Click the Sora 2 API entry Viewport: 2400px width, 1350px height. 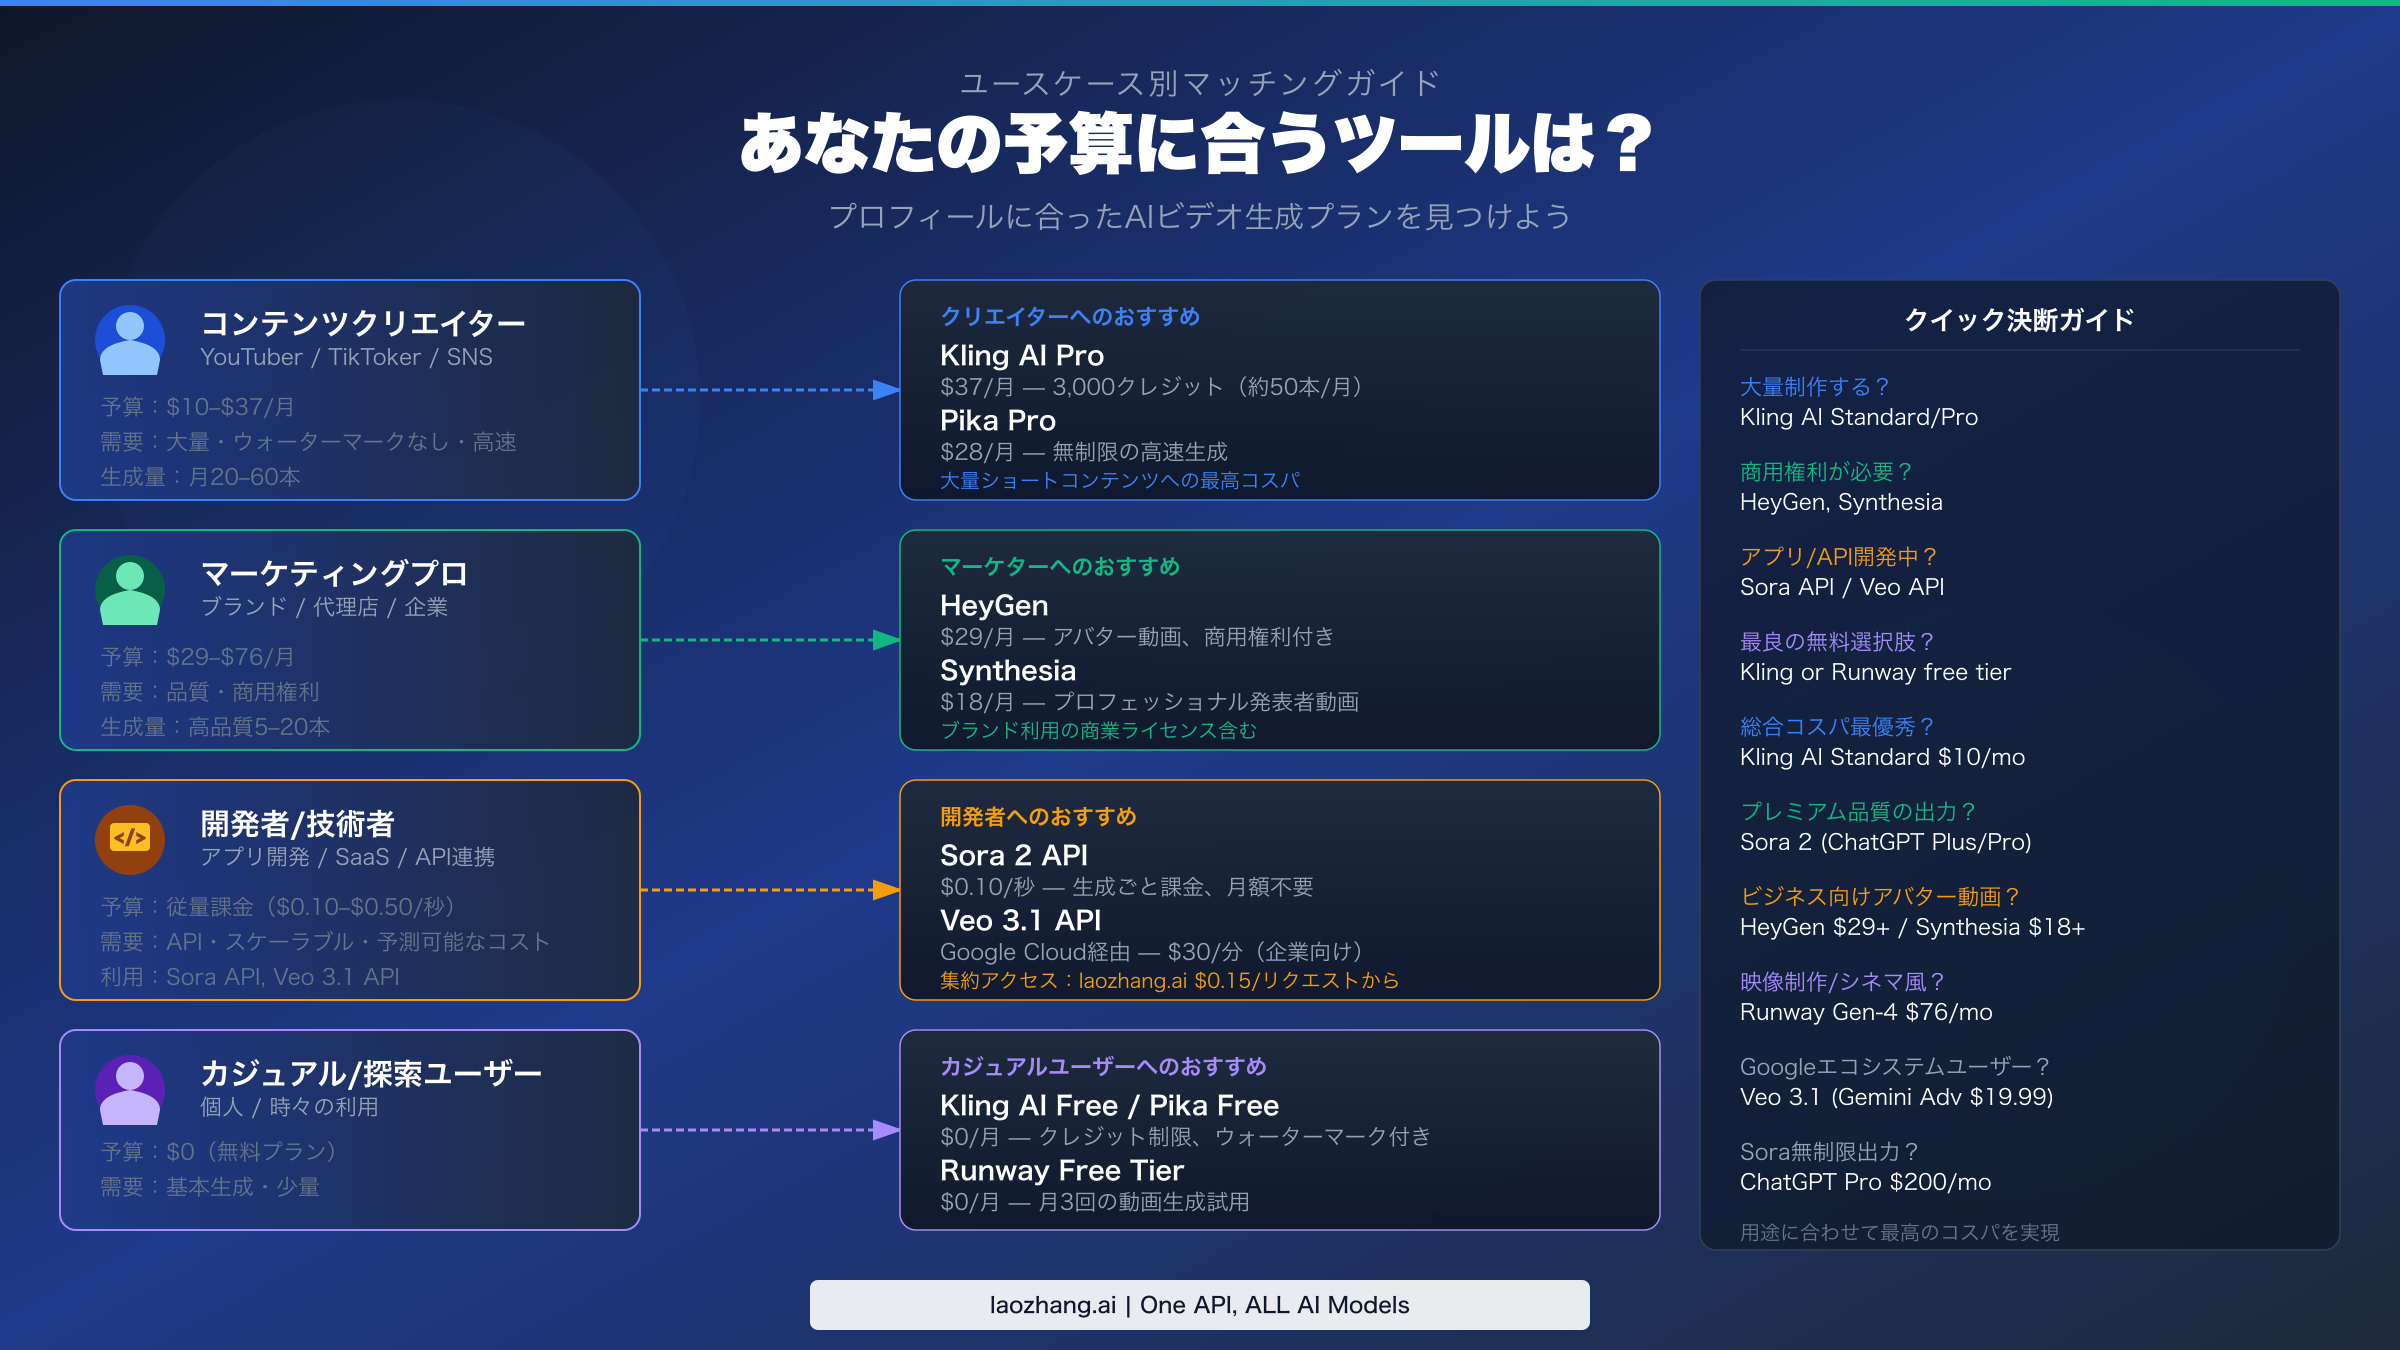(1013, 855)
